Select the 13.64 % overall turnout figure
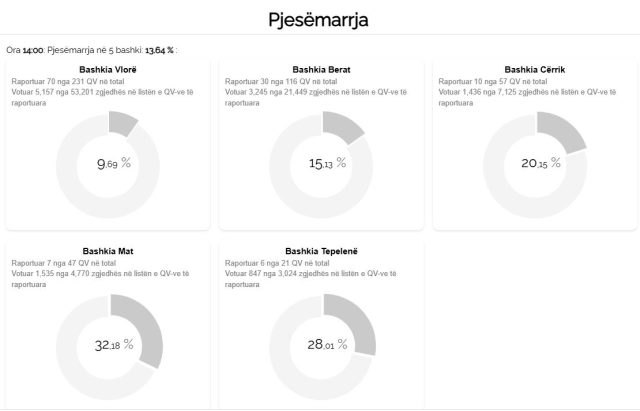This screenshot has width=640, height=411. pos(159,48)
